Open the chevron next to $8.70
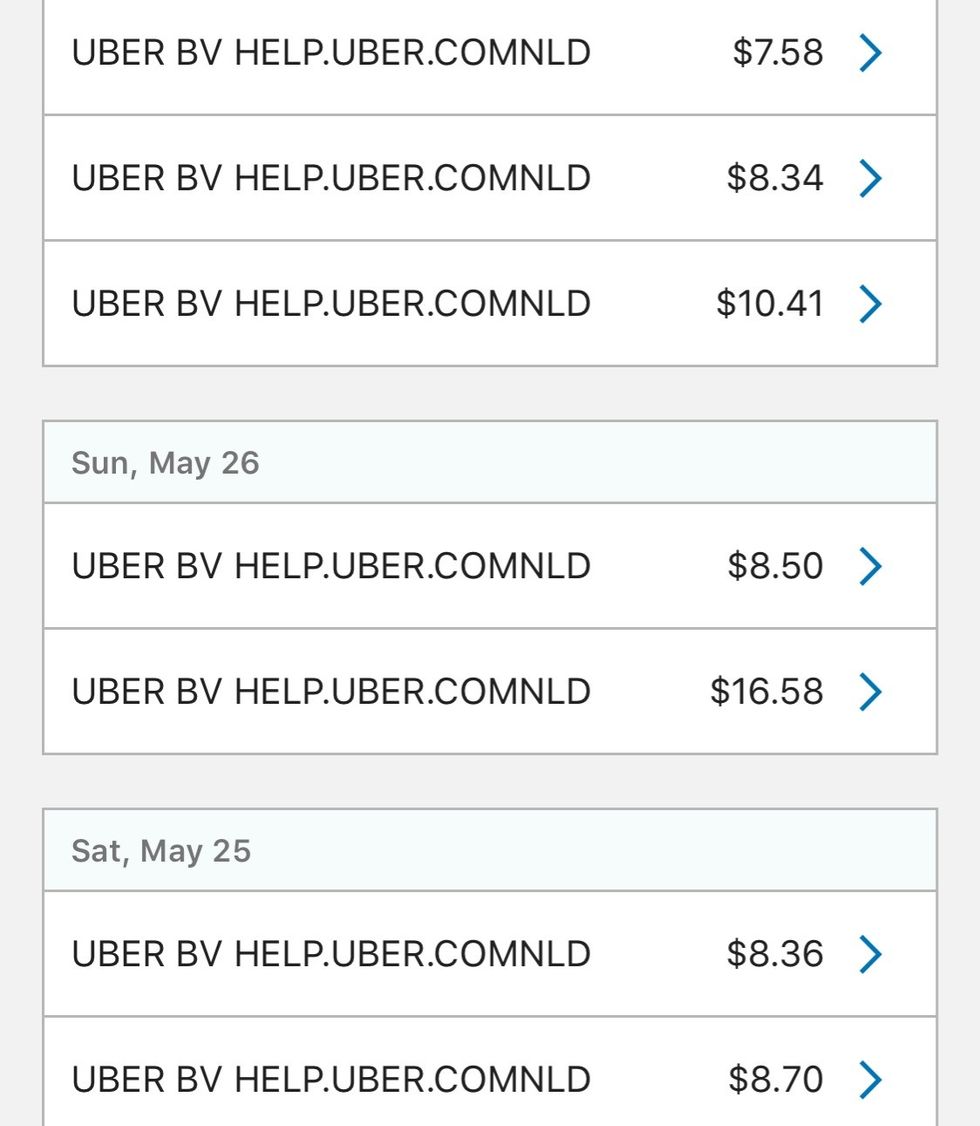Viewport: 980px width, 1126px height. click(x=870, y=1079)
